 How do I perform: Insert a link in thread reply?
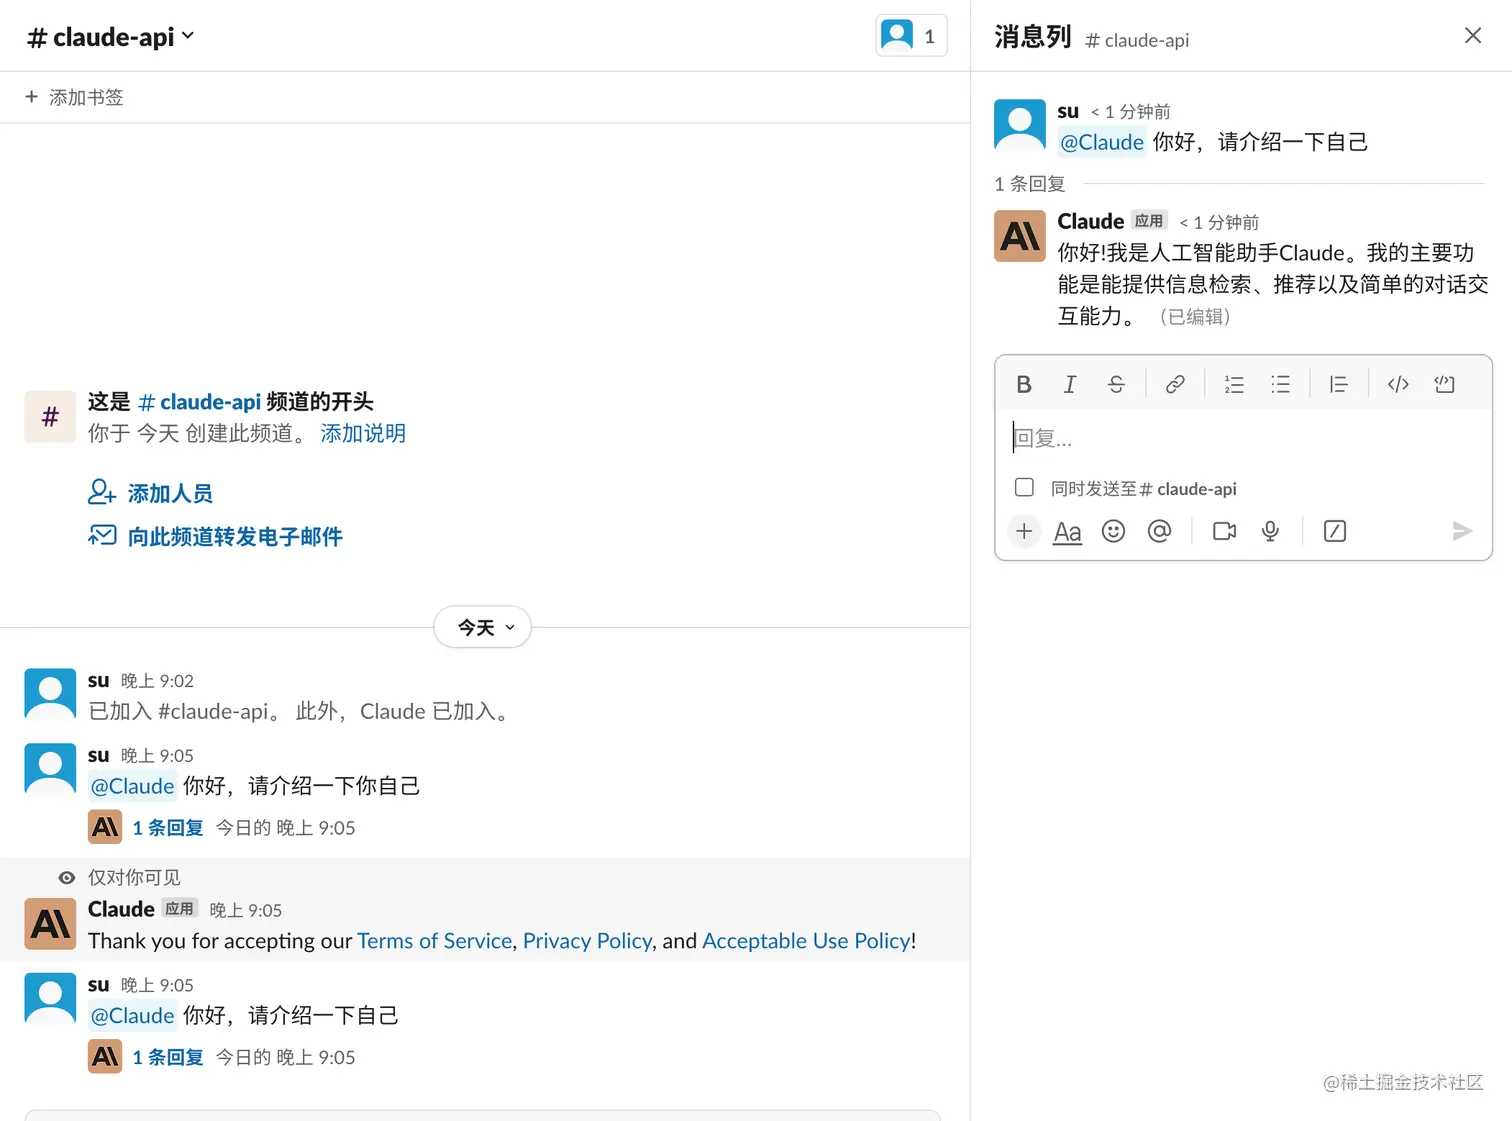(x=1175, y=384)
